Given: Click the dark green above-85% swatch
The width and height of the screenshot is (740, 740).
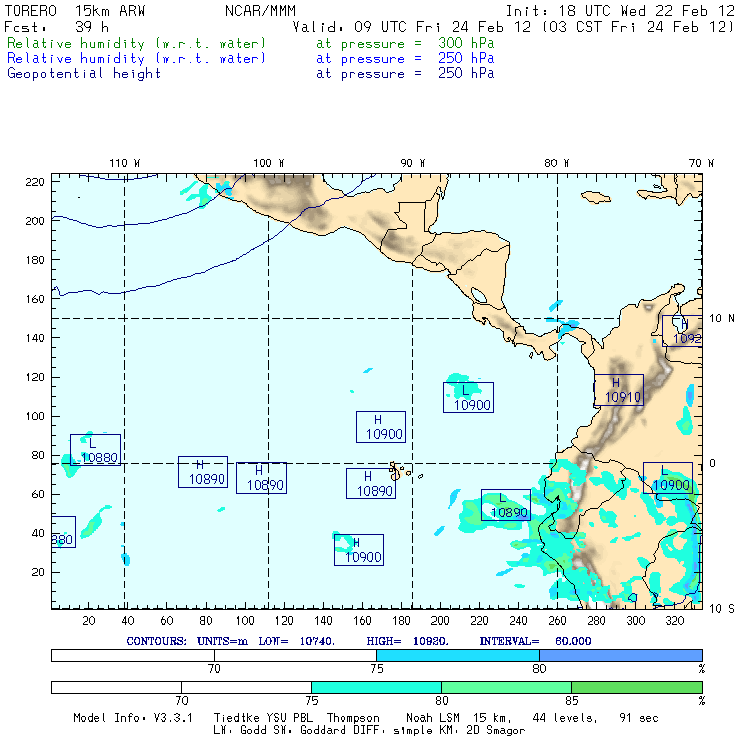Looking at the screenshot, I should pyautogui.click(x=637, y=687).
